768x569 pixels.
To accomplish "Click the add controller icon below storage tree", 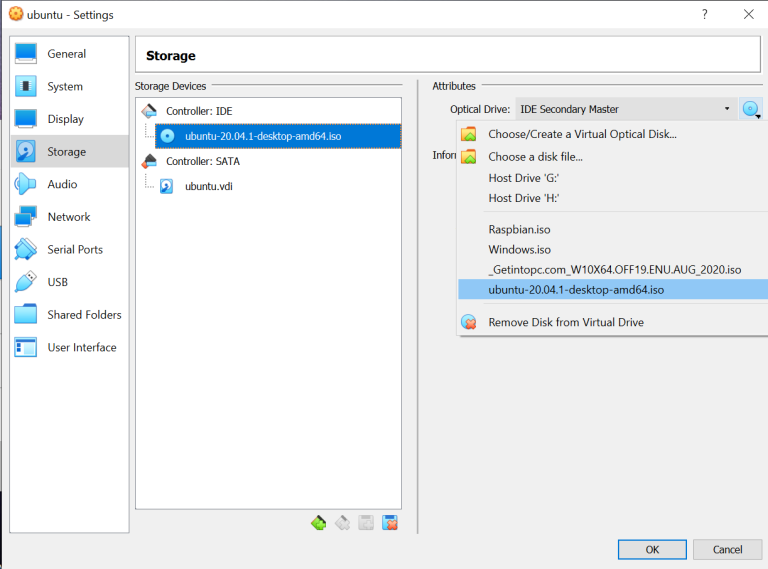I will [319, 522].
